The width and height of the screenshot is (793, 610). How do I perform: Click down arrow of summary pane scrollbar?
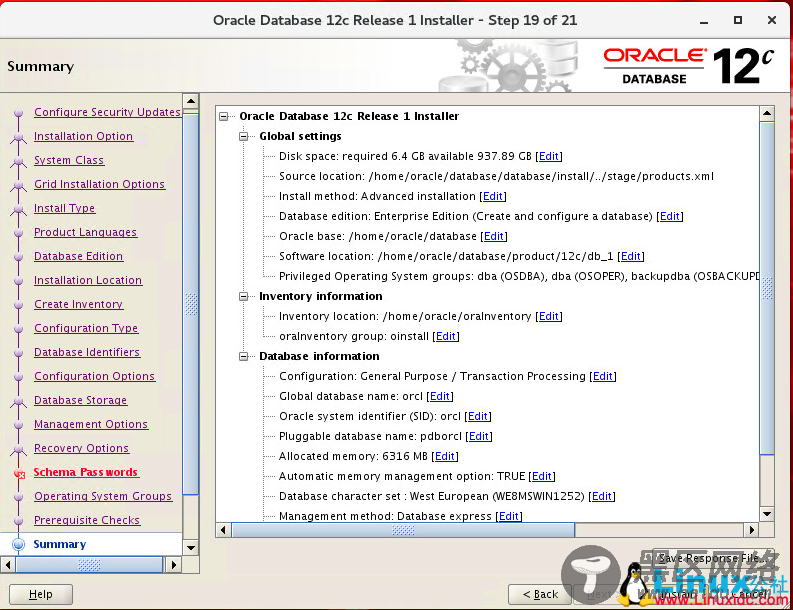click(767, 514)
